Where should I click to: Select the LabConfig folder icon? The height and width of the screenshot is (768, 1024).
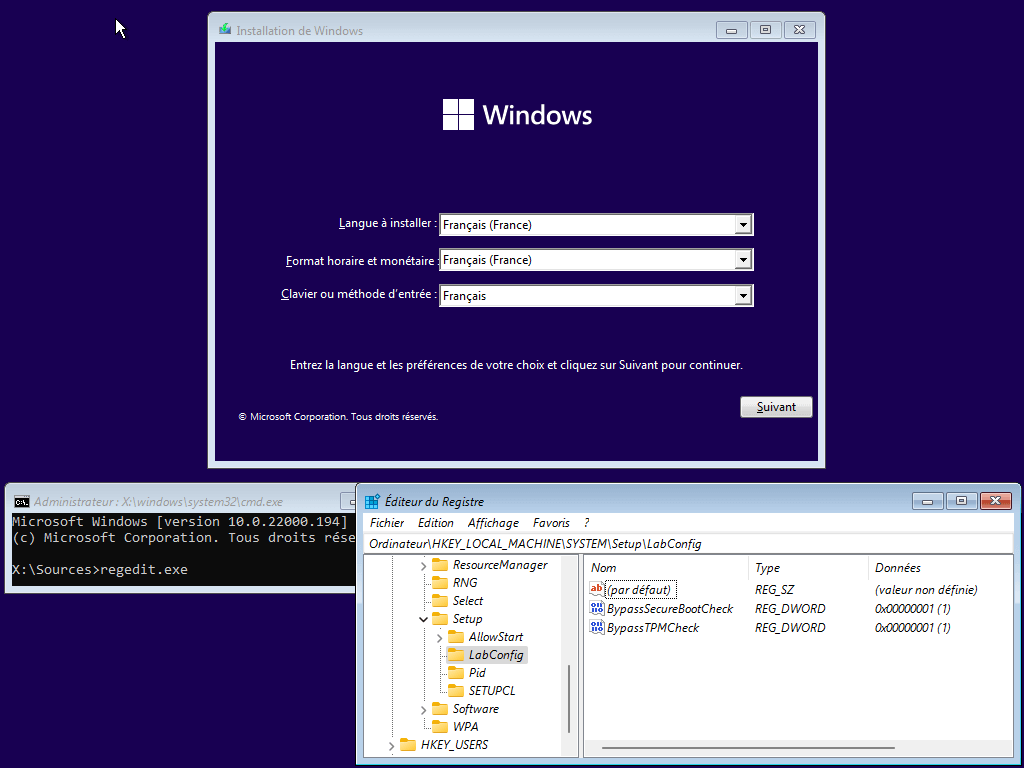pos(456,654)
